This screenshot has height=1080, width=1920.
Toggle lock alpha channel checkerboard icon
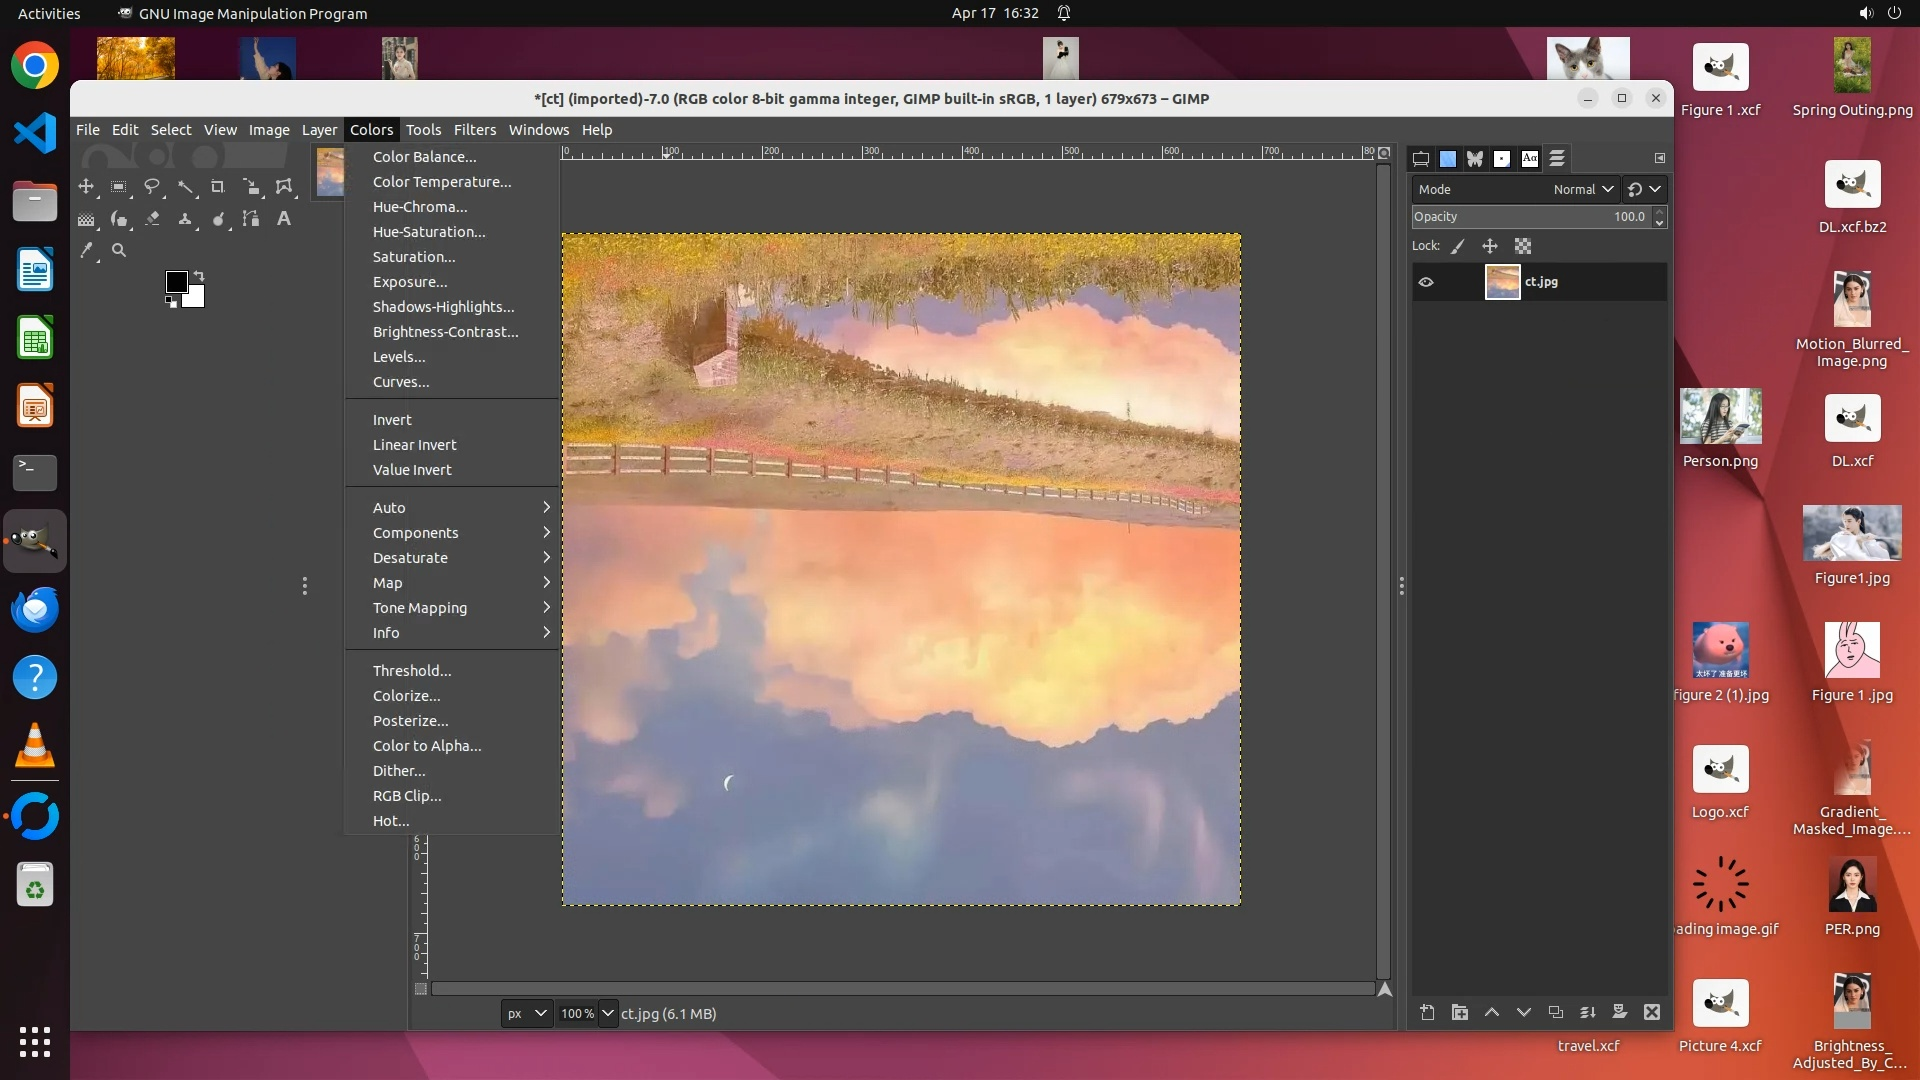1523,246
